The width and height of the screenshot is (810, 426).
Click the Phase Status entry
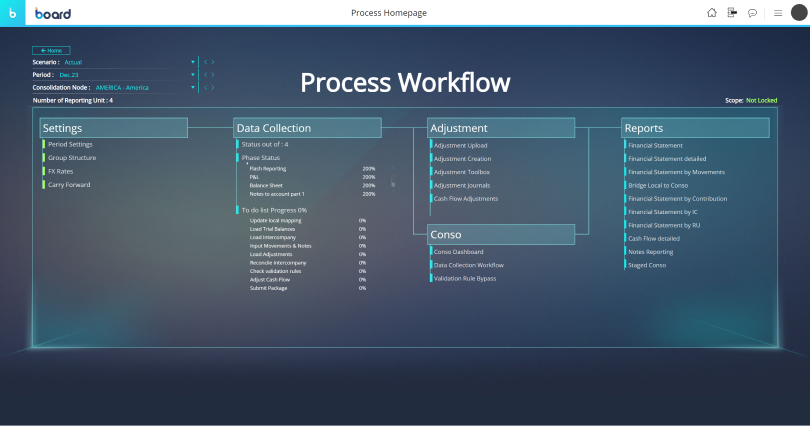click(260, 158)
